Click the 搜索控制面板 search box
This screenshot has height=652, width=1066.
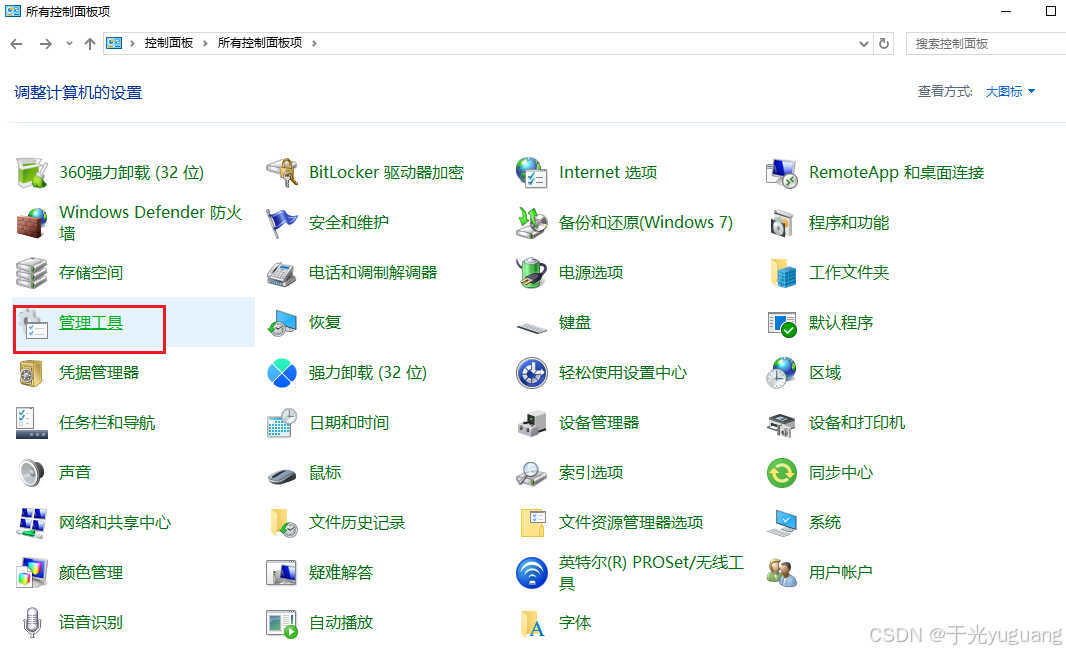click(986, 44)
